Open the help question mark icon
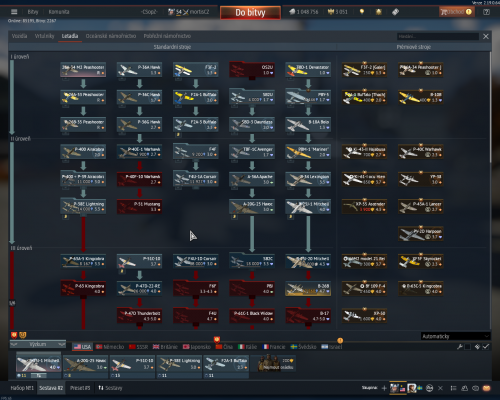 point(486,12)
